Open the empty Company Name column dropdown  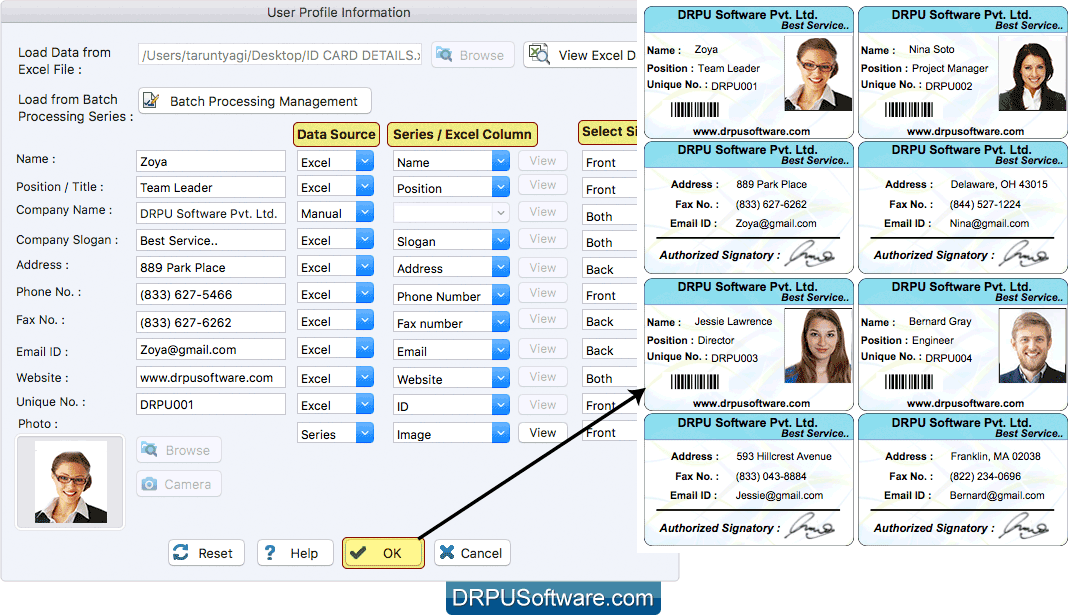[x=501, y=213]
